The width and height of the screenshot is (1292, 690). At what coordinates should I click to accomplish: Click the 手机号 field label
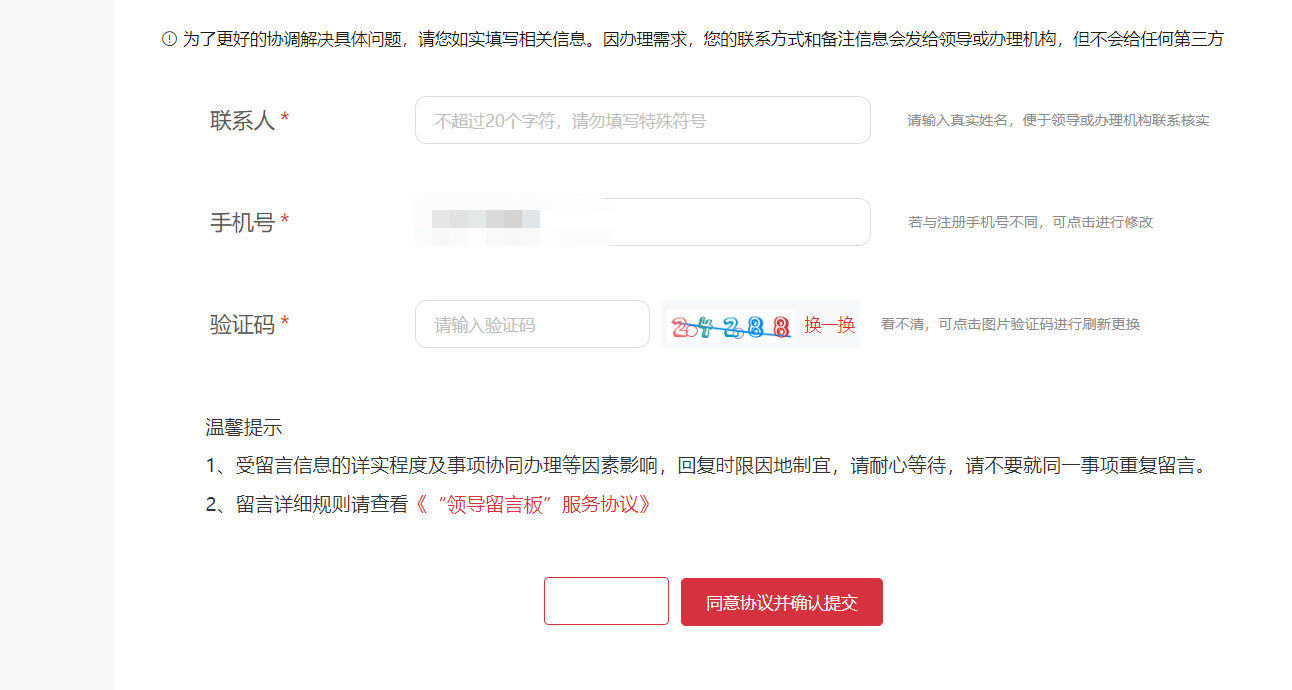point(242,222)
